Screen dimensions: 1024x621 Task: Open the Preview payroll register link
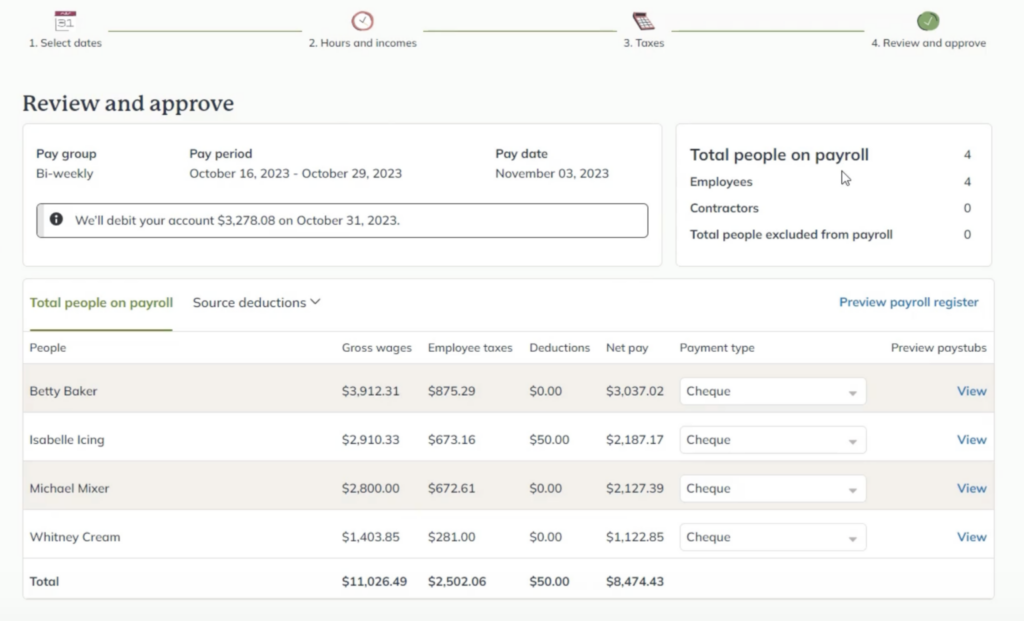tap(908, 302)
